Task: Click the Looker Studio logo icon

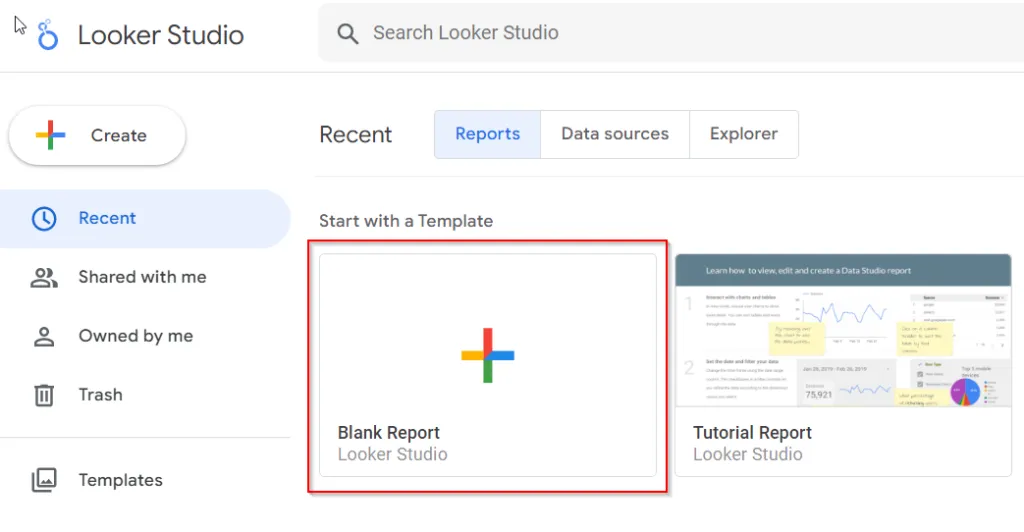Action: [x=47, y=35]
